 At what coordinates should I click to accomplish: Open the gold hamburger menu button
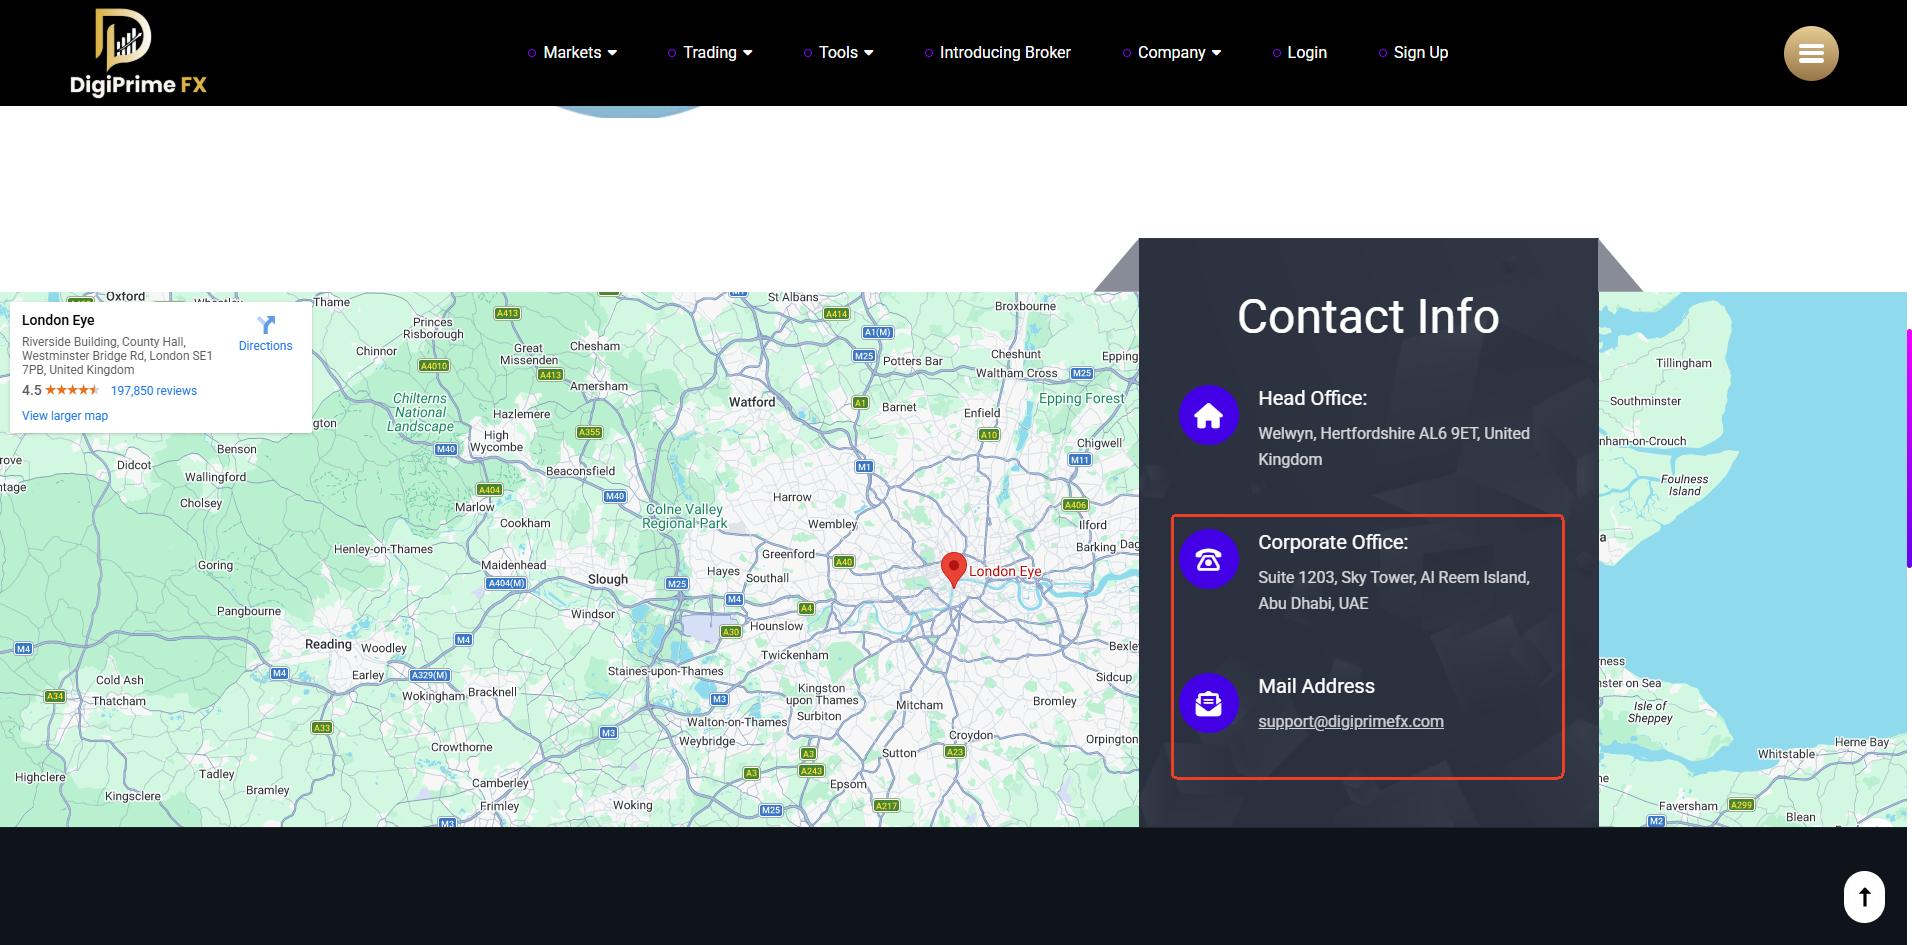(x=1811, y=53)
